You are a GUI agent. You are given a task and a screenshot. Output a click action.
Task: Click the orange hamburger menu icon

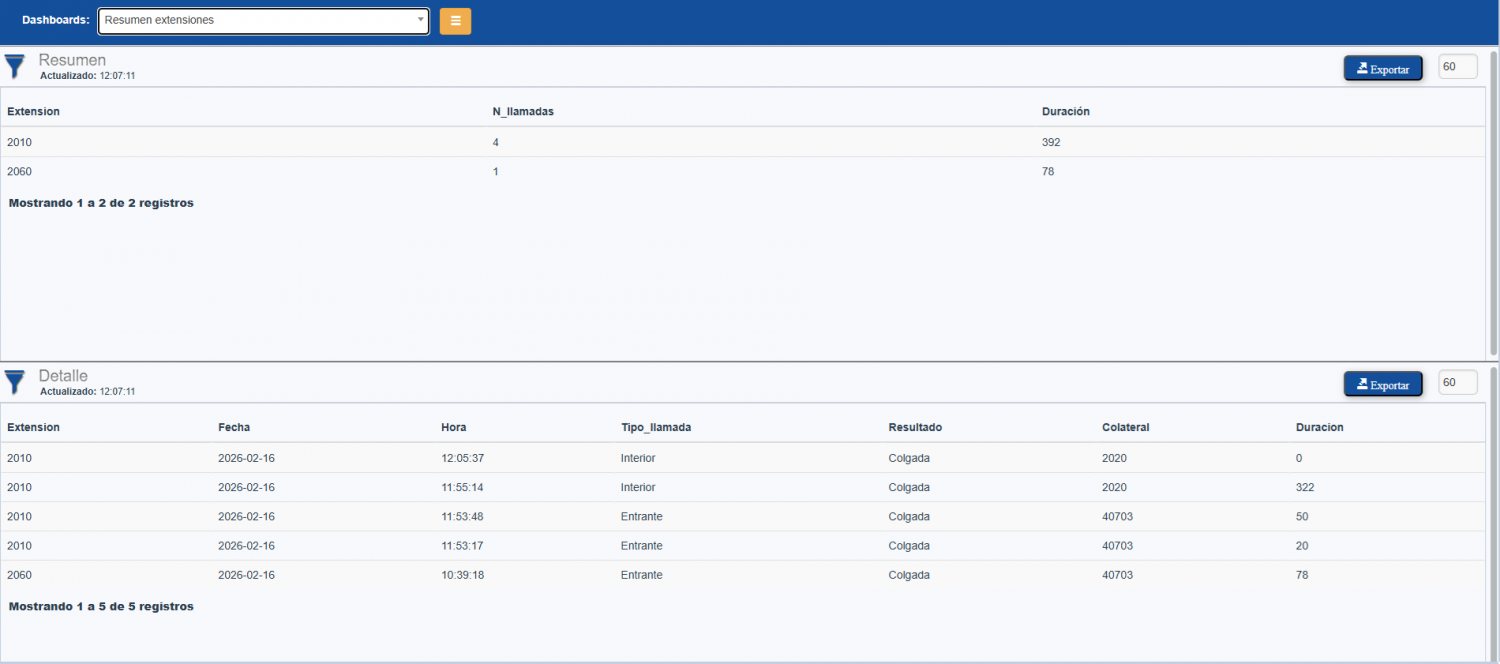click(455, 20)
